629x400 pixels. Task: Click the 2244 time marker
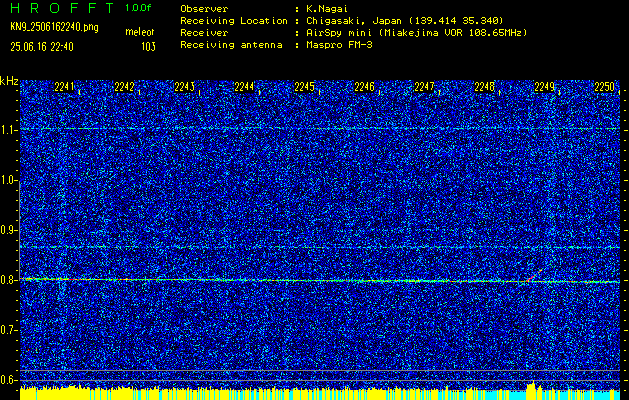coord(244,87)
